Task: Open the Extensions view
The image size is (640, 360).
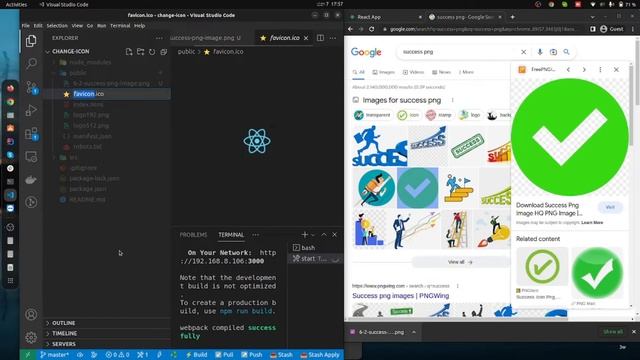Action: [31, 133]
